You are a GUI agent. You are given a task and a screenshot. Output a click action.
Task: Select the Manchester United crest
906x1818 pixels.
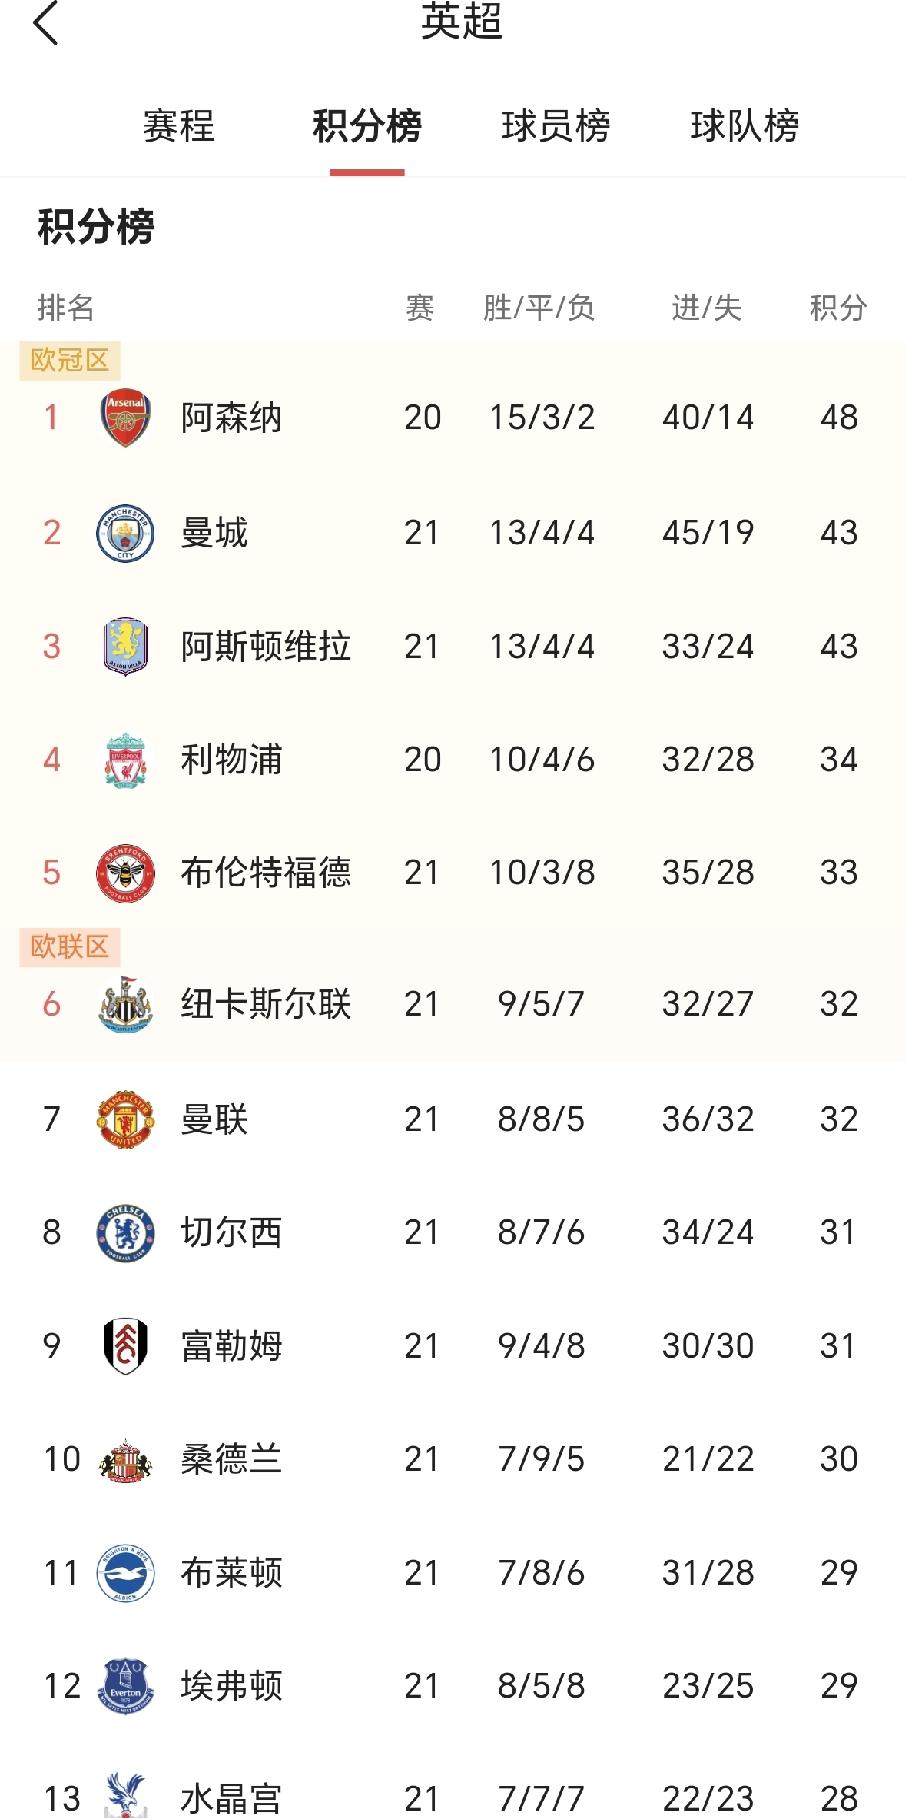(125, 1119)
